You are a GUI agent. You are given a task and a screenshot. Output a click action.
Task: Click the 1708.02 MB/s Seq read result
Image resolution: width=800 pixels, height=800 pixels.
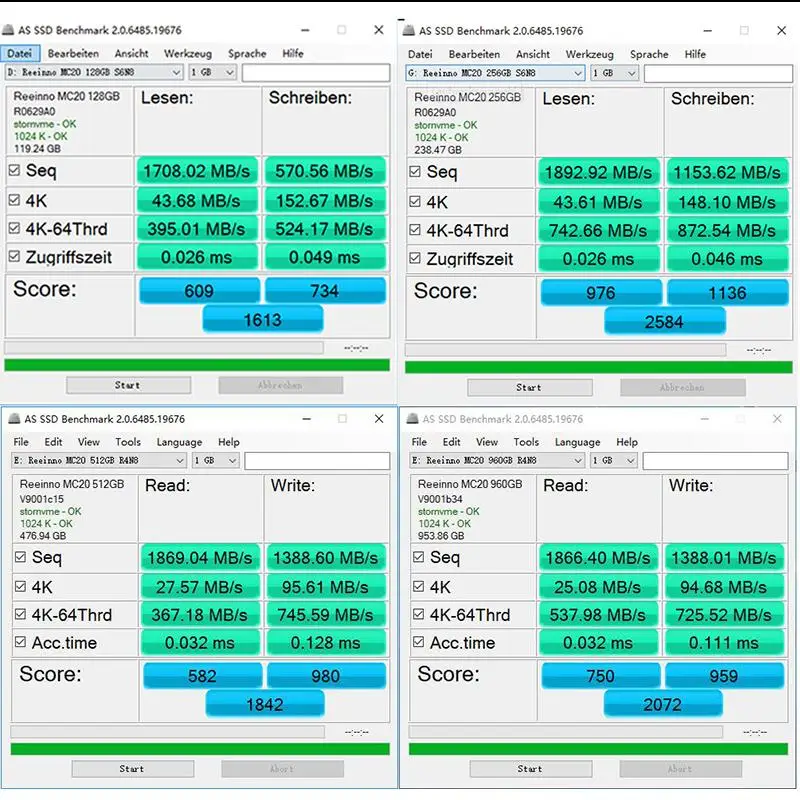coord(197,171)
